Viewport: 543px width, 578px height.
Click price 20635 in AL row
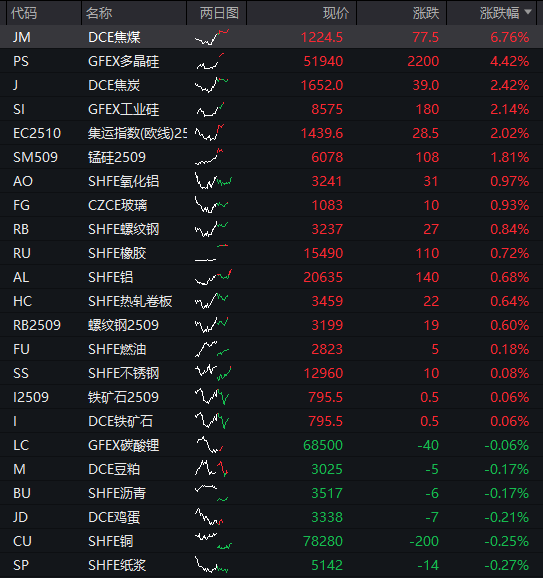click(x=323, y=277)
